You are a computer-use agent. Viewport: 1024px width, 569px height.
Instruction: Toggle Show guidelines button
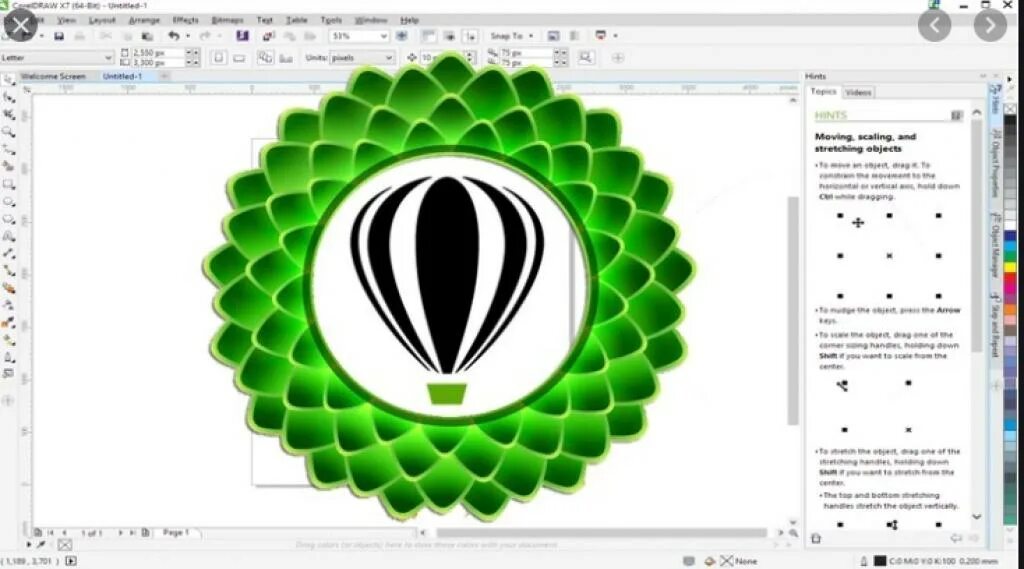click(471, 36)
